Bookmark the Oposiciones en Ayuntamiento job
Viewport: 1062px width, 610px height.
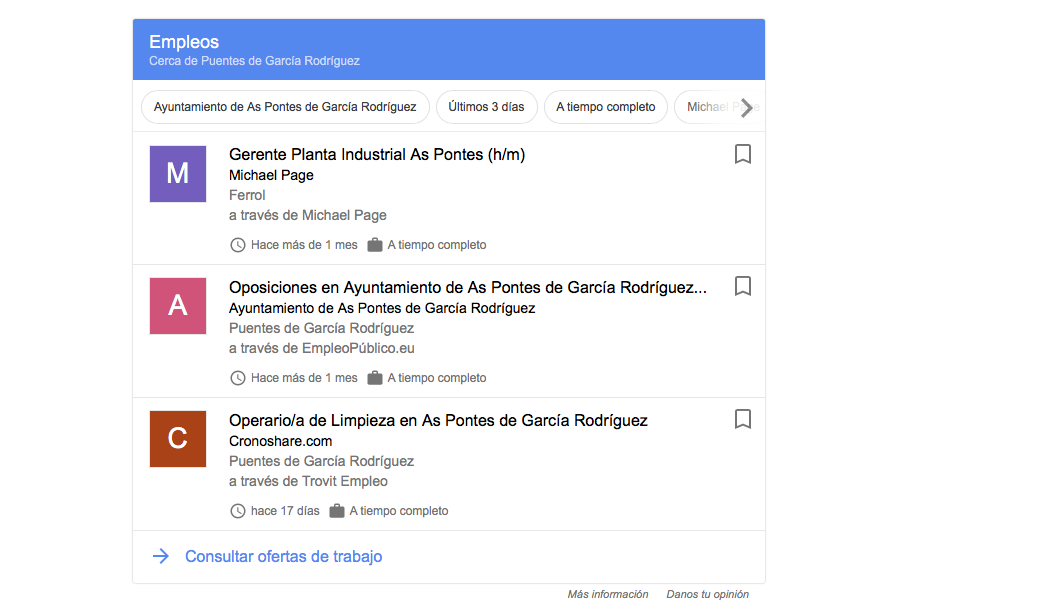pyautogui.click(x=742, y=286)
